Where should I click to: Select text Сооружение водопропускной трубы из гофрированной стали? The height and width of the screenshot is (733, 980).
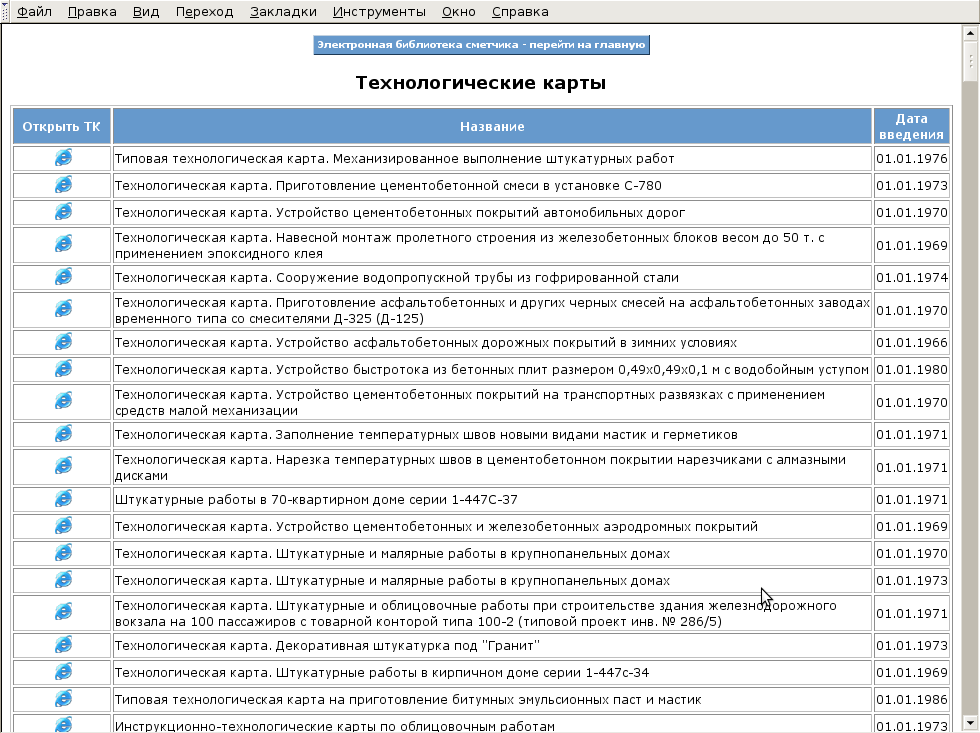(x=477, y=277)
